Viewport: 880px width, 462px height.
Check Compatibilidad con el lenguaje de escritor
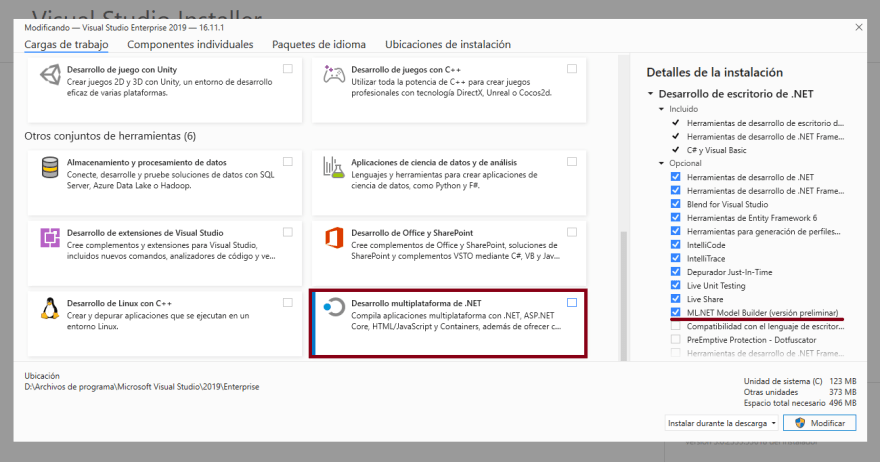(x=676, y=326)
